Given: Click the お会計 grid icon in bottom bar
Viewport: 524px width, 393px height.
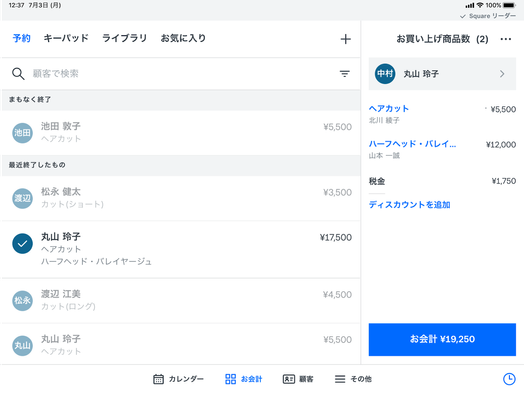Looking at the screenshot, I should pyautogui.click(x=231, y=379).
